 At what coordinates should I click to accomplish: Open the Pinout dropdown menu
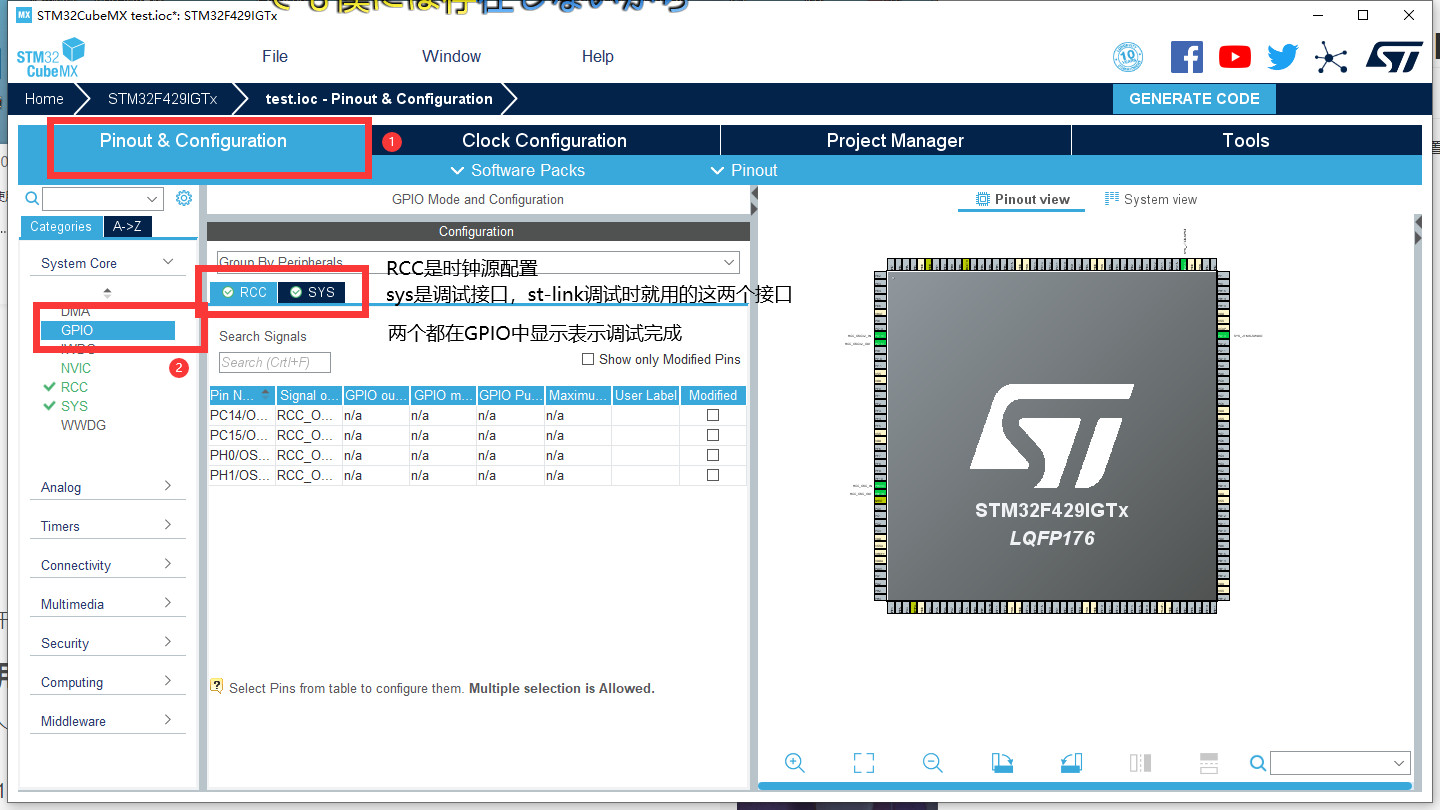[x=744, y=170]
